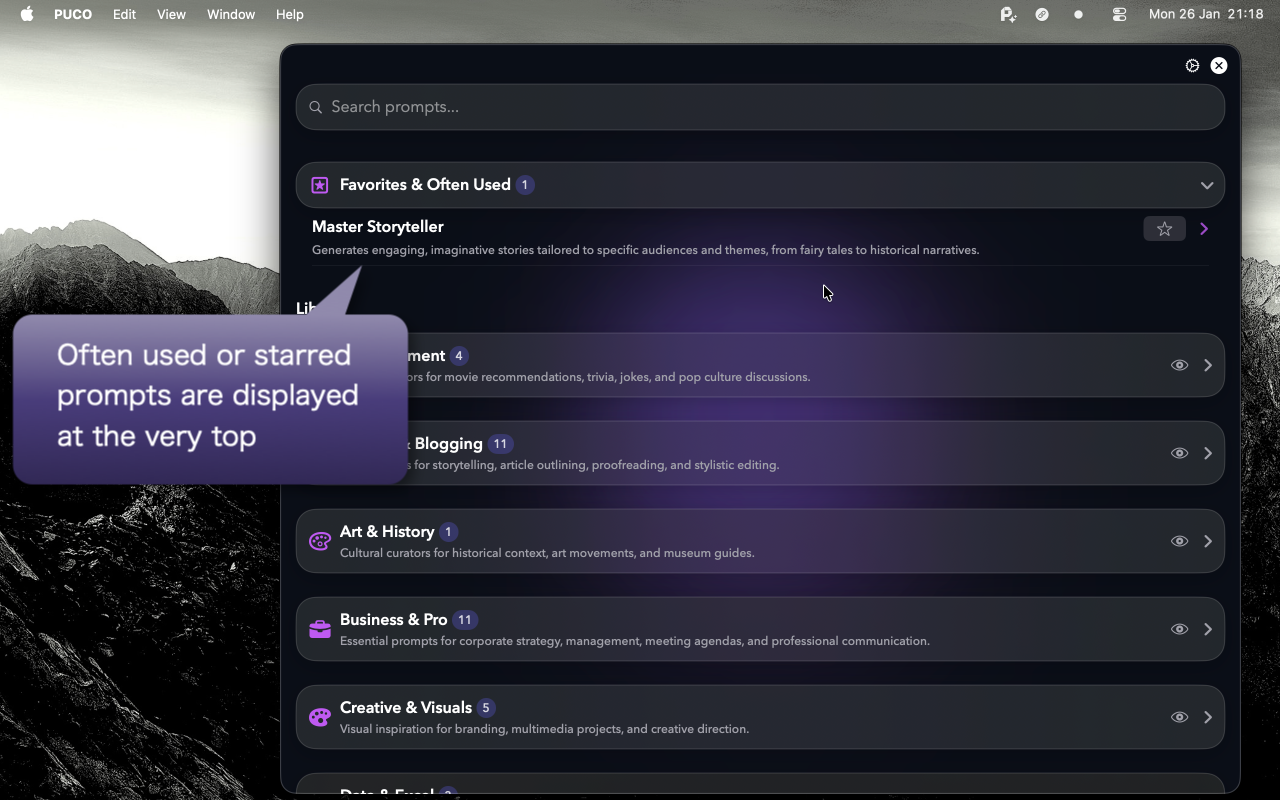
Task: Click the palette icon beside Art & History
Action: [x=320, y=541]
